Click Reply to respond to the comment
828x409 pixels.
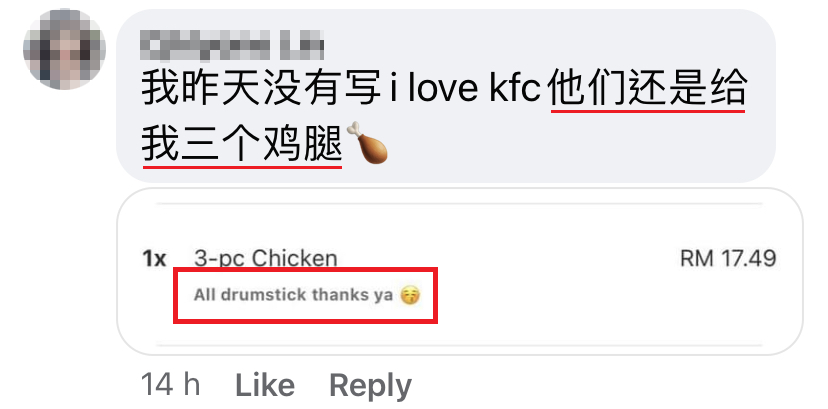(x=370, y=386)
